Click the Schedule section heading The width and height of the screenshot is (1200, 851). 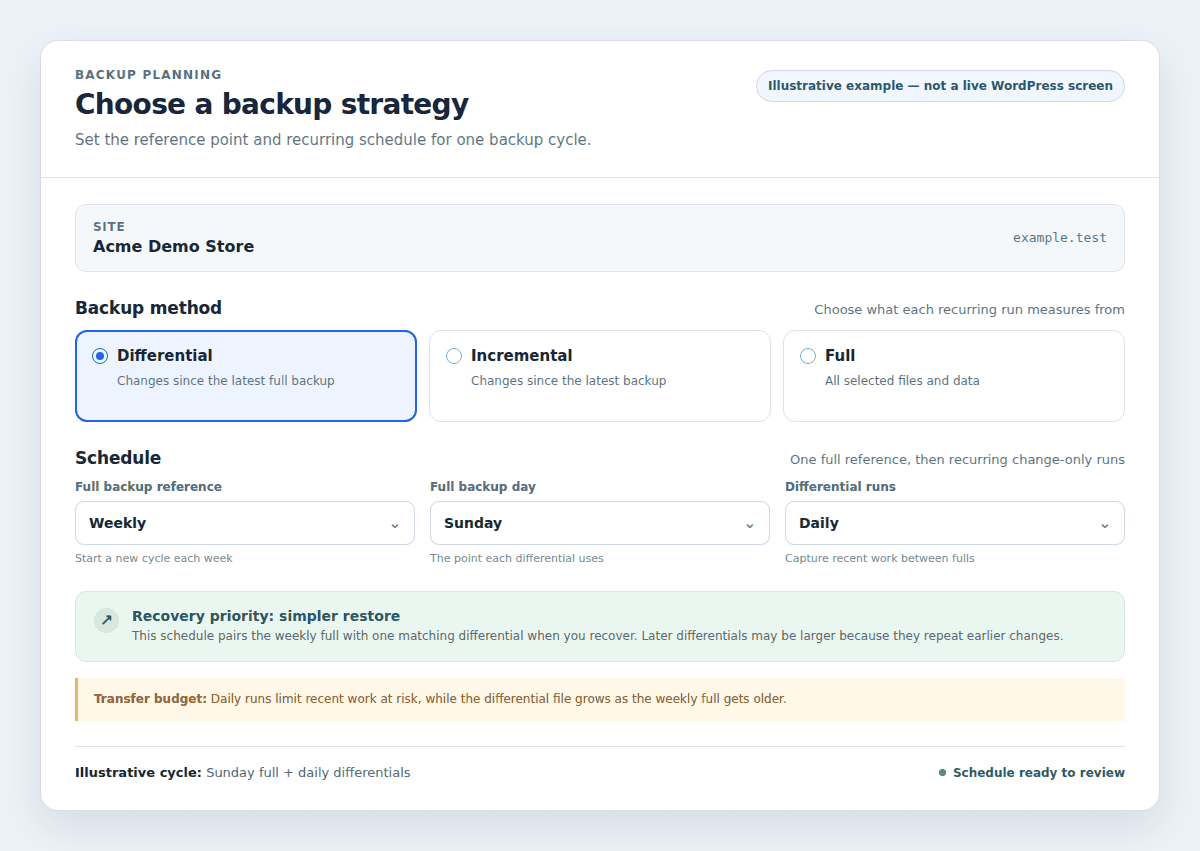(x=118, y=458)
